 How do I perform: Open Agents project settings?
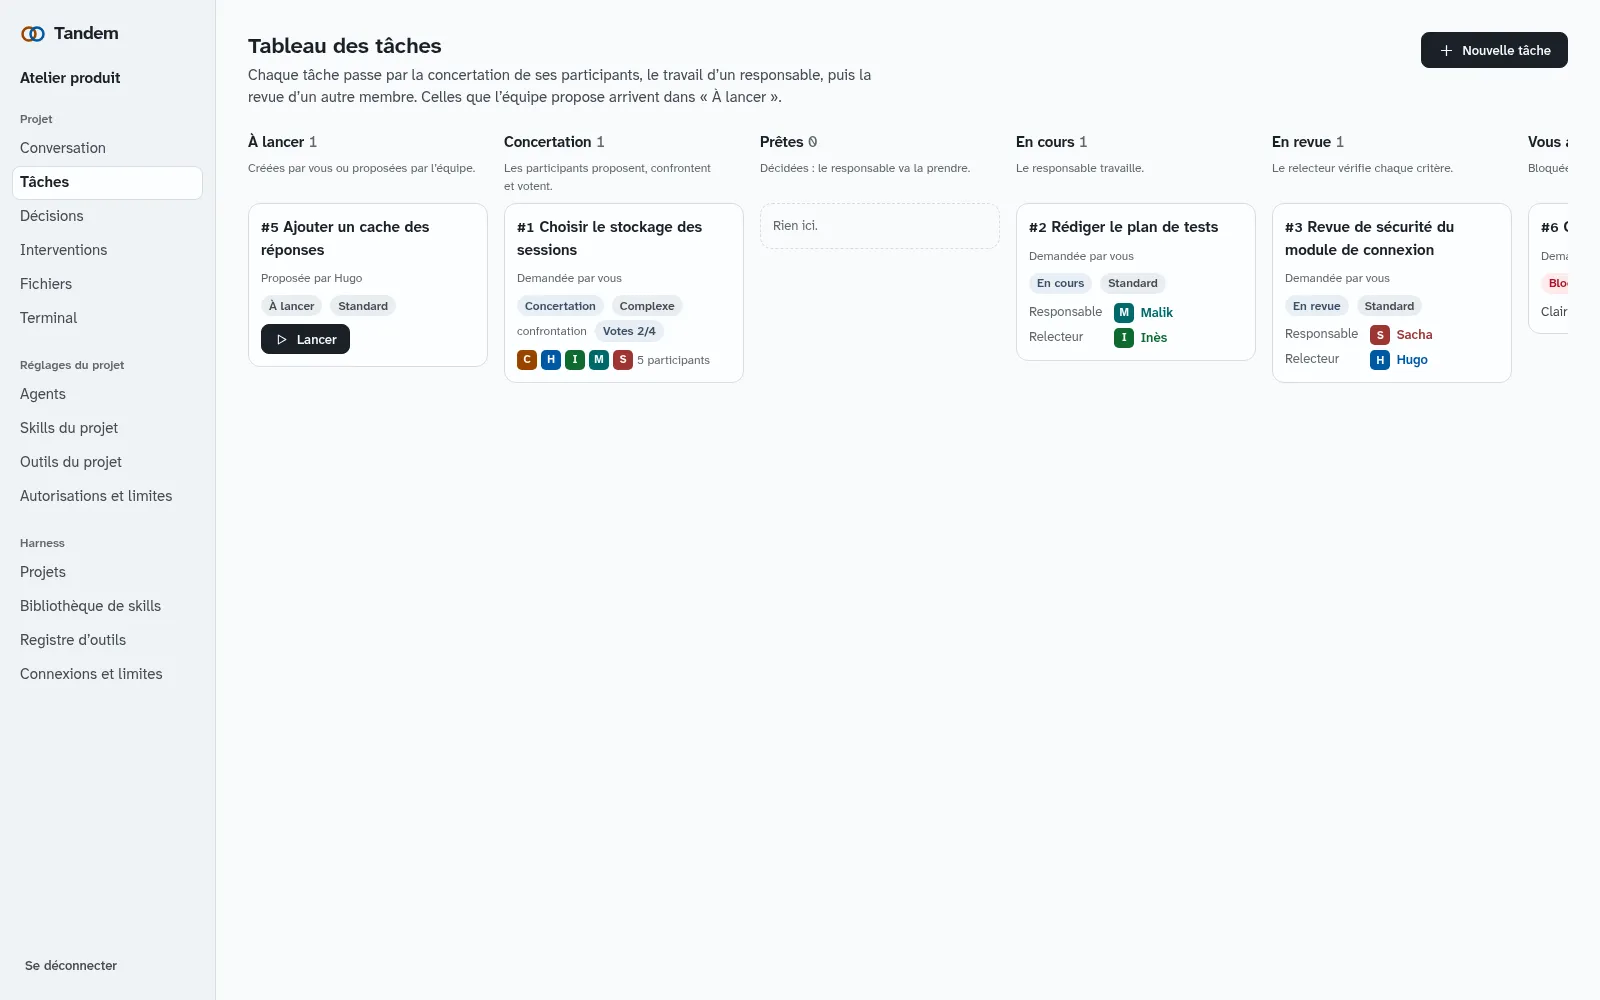107,394
